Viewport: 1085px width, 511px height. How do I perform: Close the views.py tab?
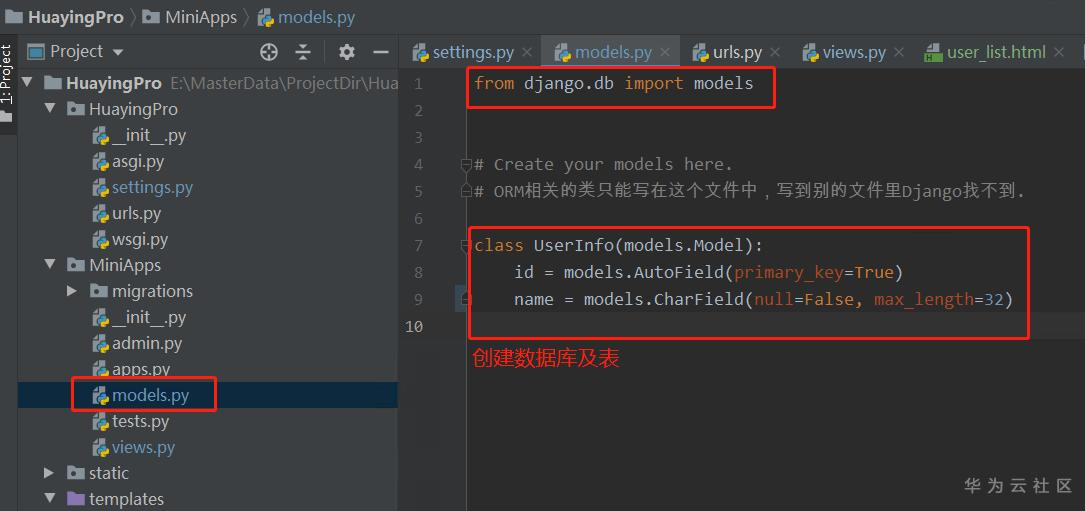coord(899,52)
